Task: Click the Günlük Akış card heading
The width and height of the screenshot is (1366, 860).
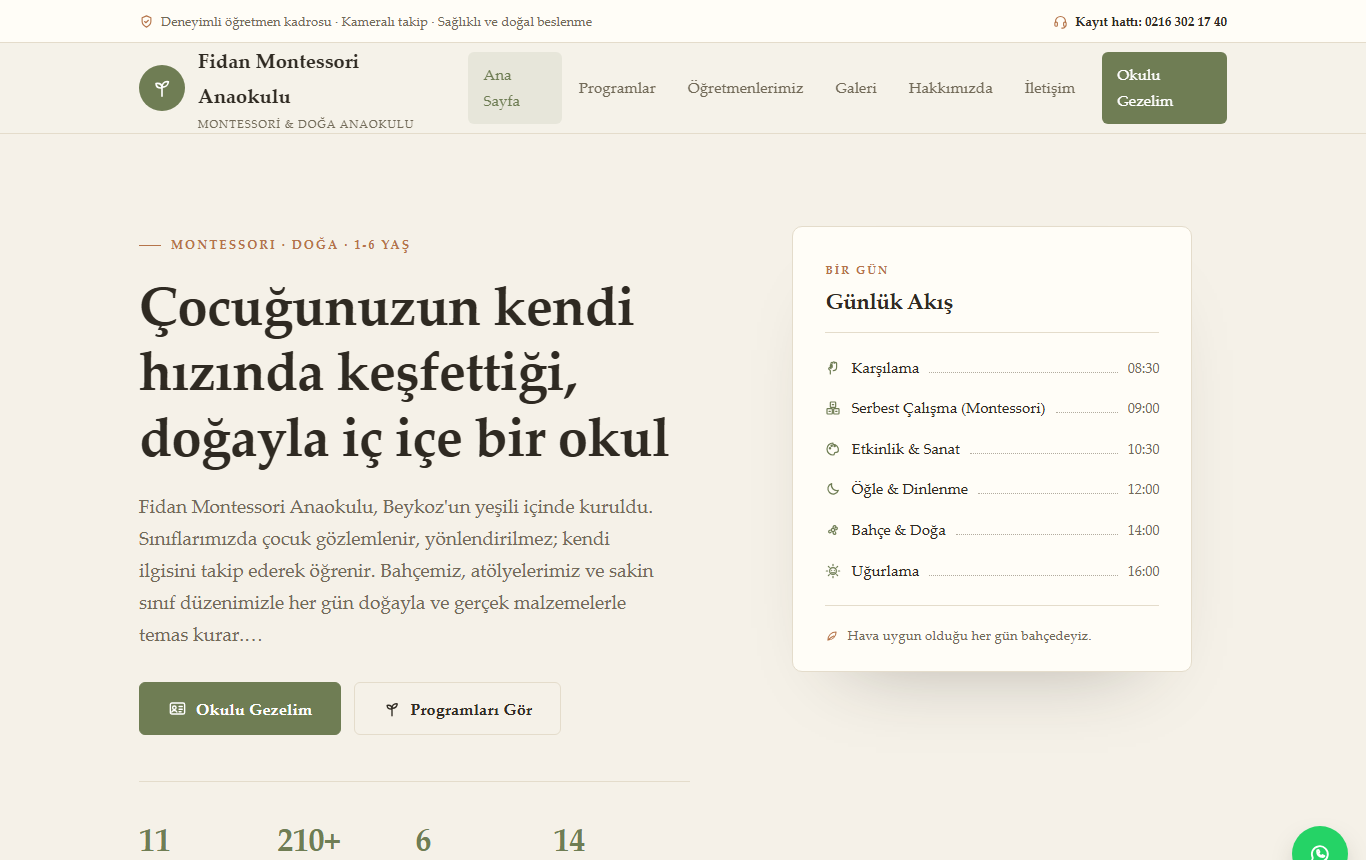Action: pyautogui.click(x=889, y=302)
